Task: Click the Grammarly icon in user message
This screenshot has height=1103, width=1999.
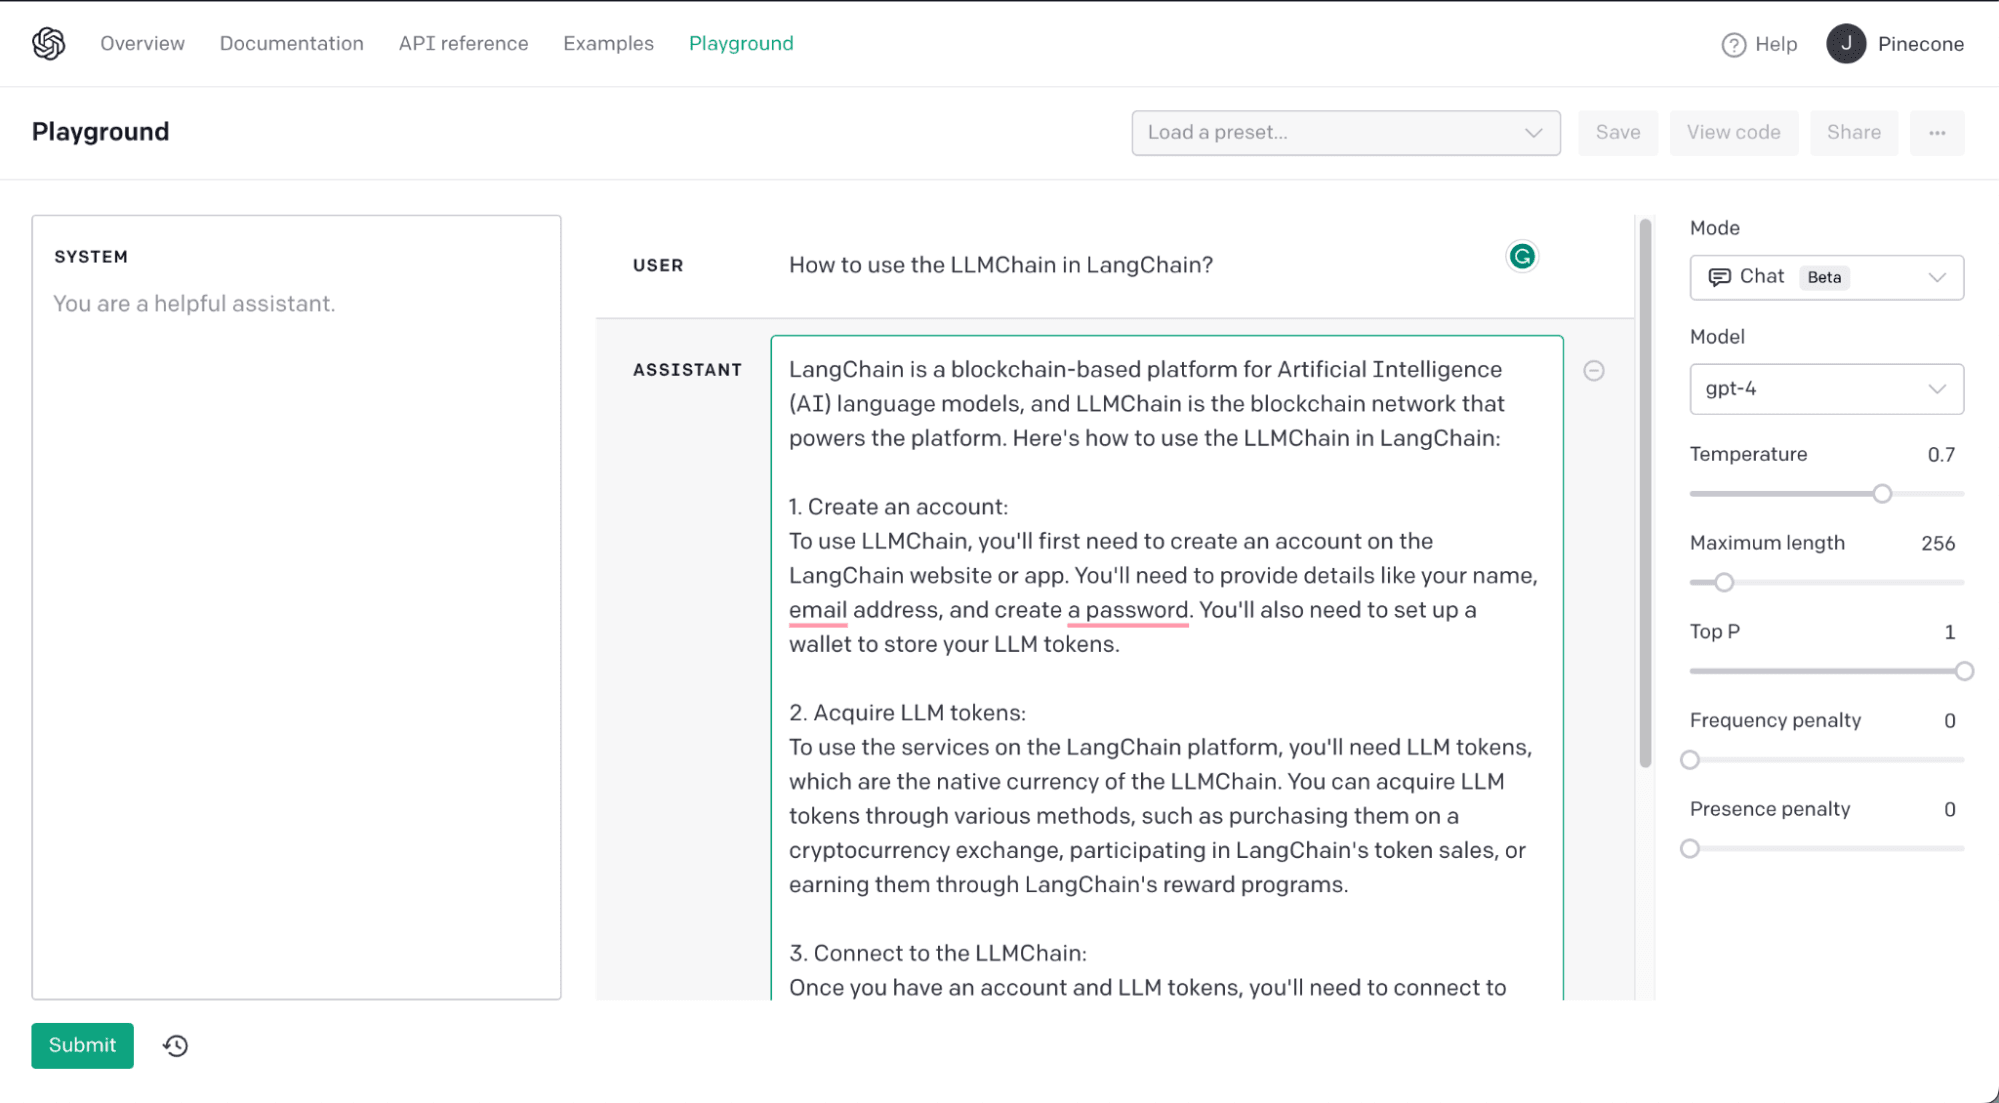Action: (x=1521, y=257)
